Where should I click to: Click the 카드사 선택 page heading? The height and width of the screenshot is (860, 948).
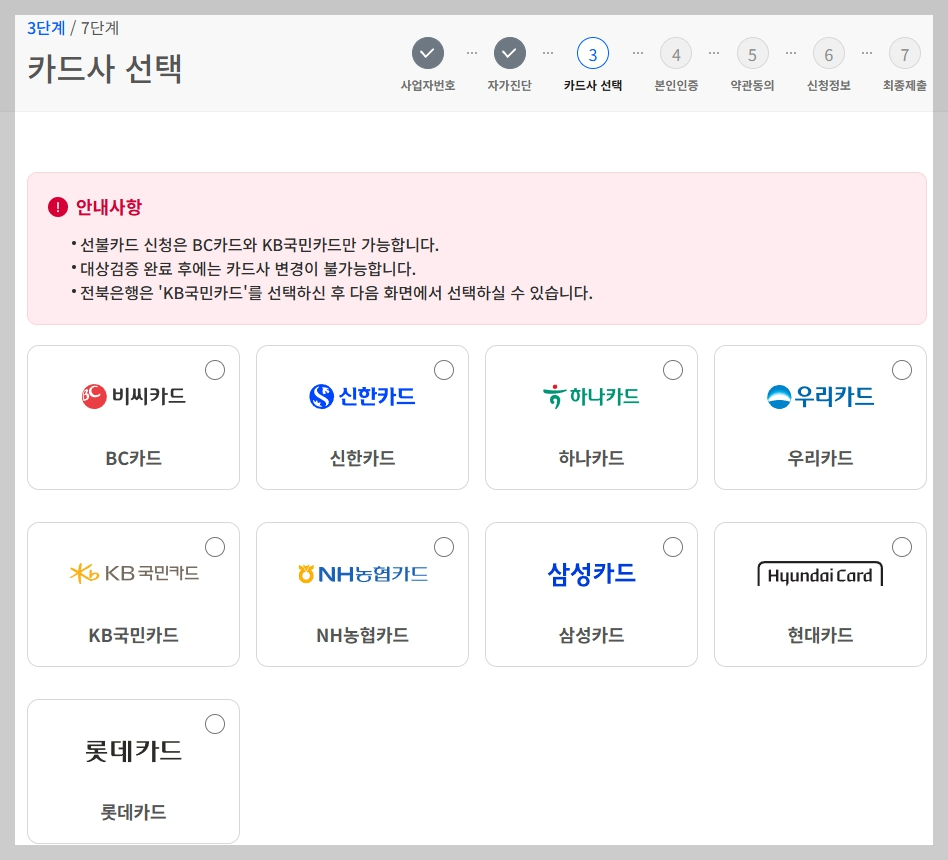point(105,68)
